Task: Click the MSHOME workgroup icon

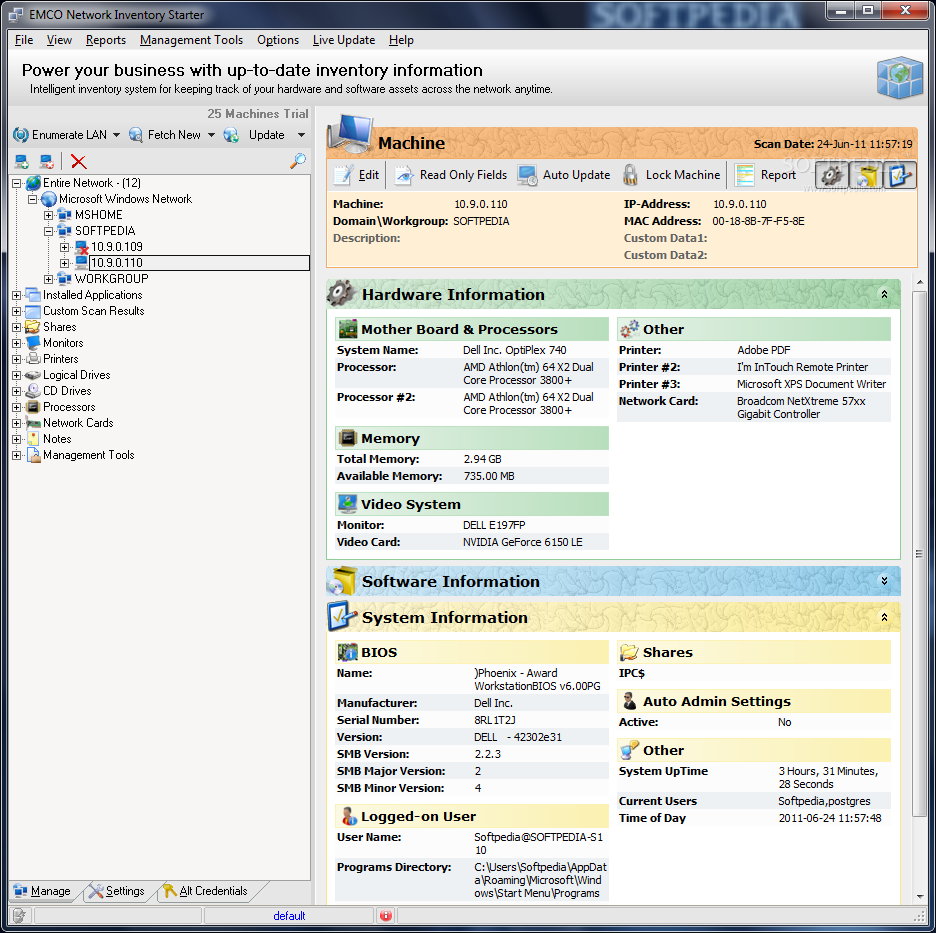Action: 64,215
